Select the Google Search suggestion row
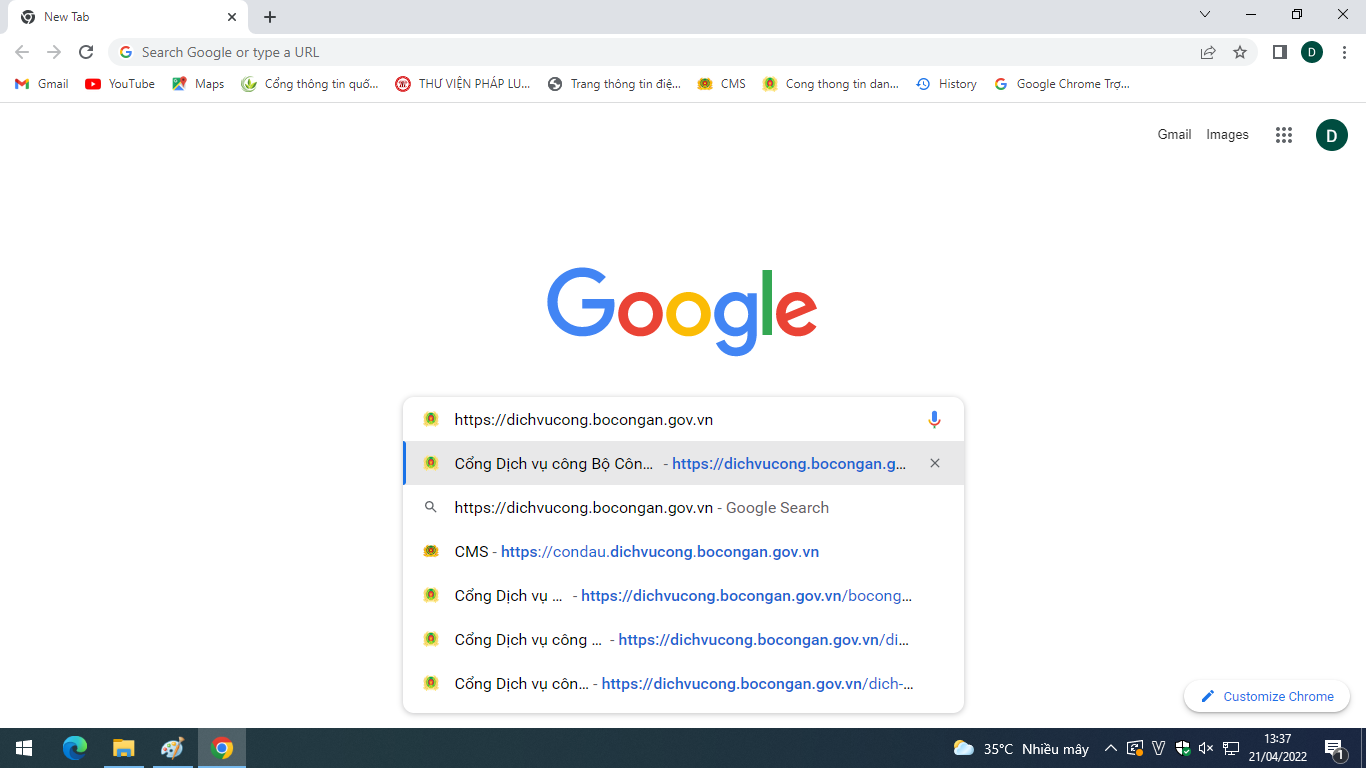Viewport: 1366px width, 768px height. click(683, 507)
